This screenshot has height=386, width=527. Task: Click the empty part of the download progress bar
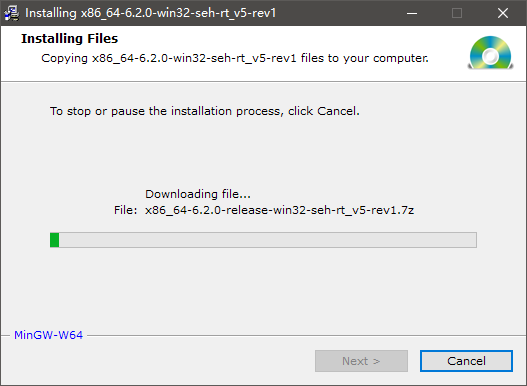(x=268, y=240)
